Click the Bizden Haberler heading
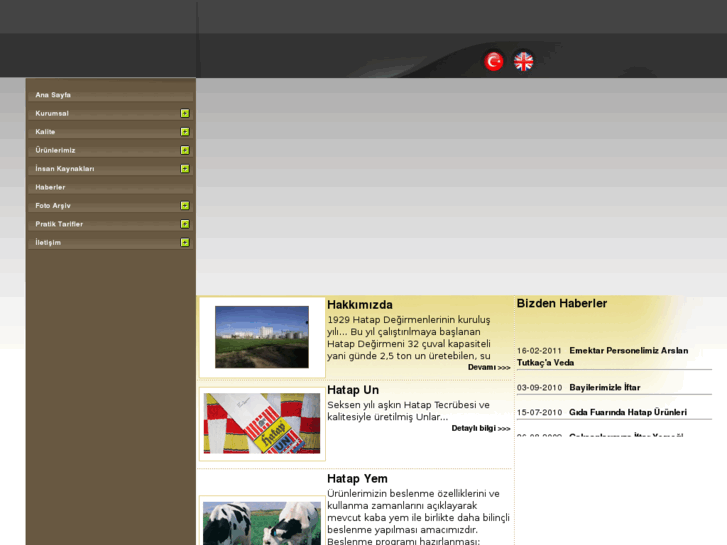Viewport: 727px width, 545px height. [x=561, y=303]
